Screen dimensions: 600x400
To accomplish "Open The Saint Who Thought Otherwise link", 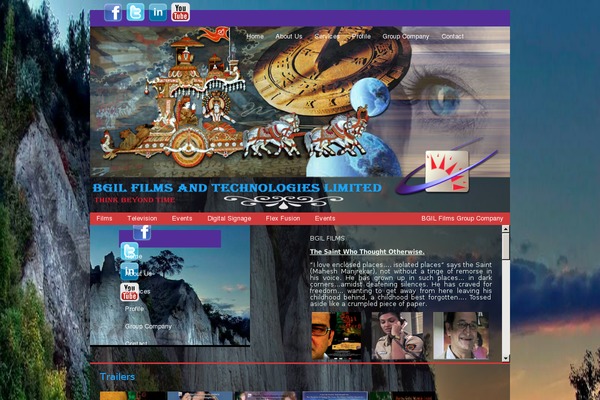I will (367, 251).
